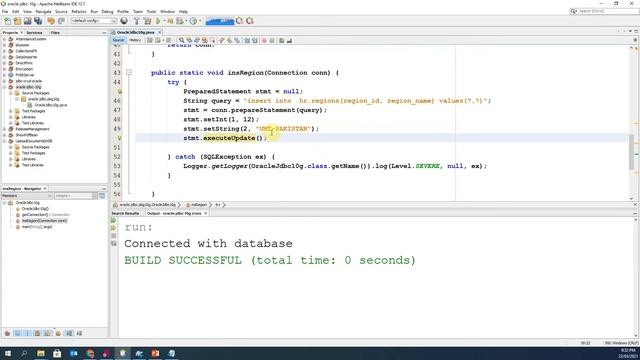Switch to the Files tab
This screenshot has height=360, width=640.
(55, 33)
